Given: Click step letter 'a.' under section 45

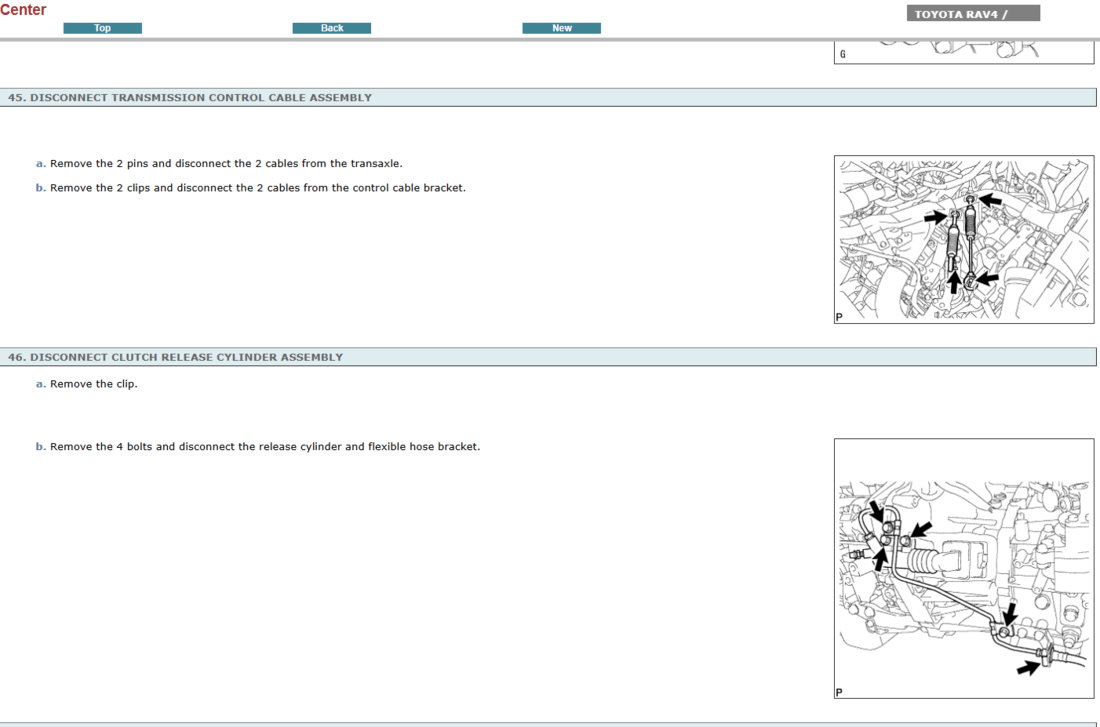Looking at the screenshot, I should click(x=41, y=164).
